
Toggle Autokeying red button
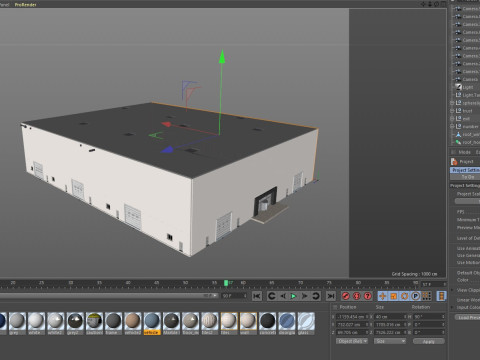[x=357, y=296]
